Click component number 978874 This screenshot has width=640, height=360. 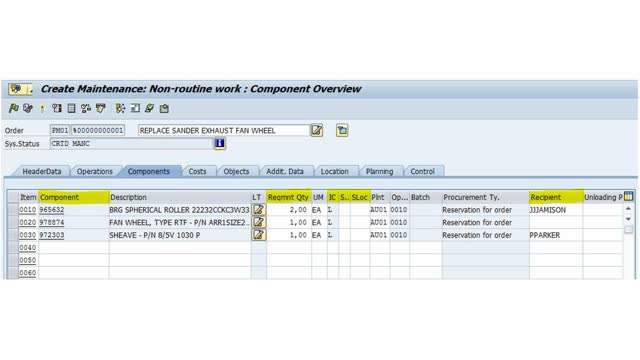coord(51,222)
